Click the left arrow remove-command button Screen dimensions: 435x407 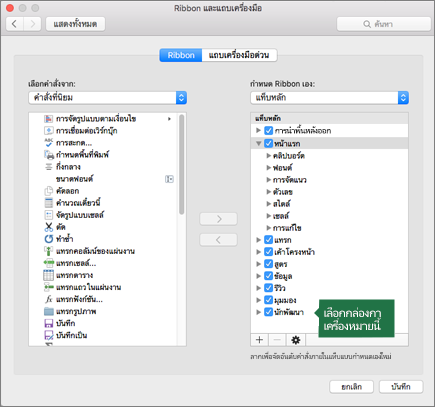(x=218, y=240)
